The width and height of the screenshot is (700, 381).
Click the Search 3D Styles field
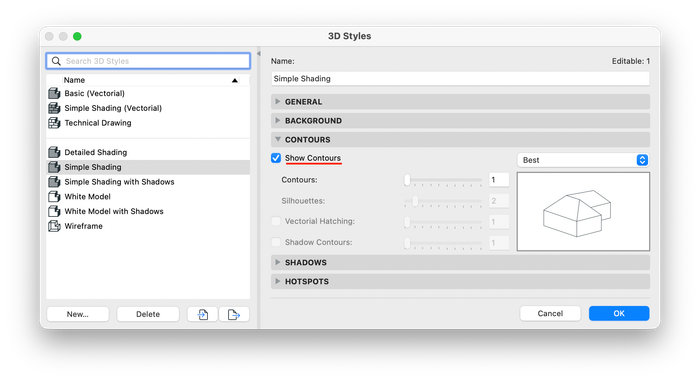(148, 61)
